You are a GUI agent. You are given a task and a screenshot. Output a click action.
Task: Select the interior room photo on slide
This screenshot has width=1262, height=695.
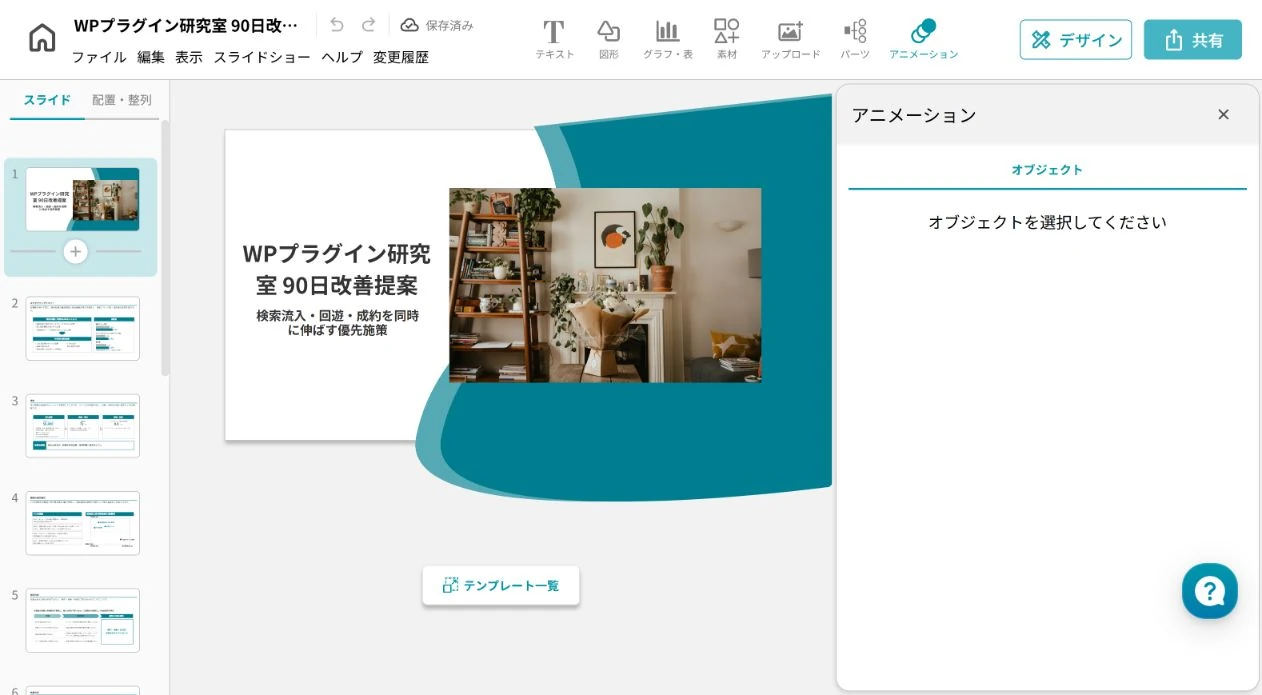click(x=605, y=285)
